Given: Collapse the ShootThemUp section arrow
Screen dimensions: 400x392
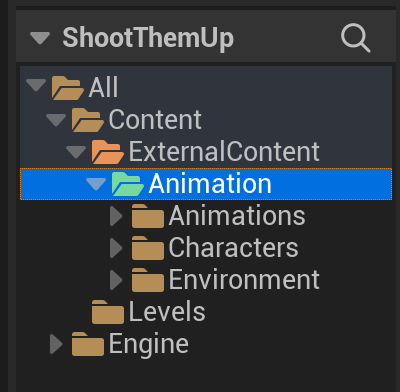Looking at the screenshot, I should (x=40, y=38).
